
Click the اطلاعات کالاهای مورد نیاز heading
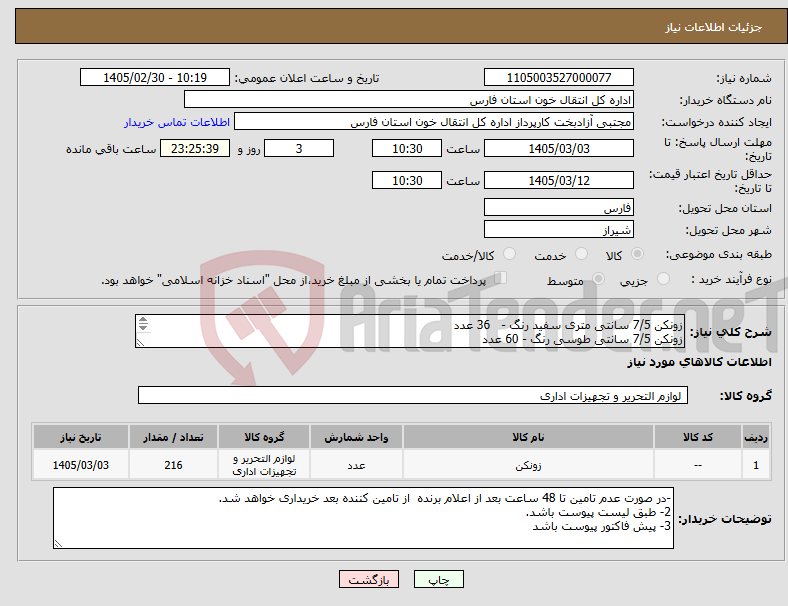coord(699,362)
